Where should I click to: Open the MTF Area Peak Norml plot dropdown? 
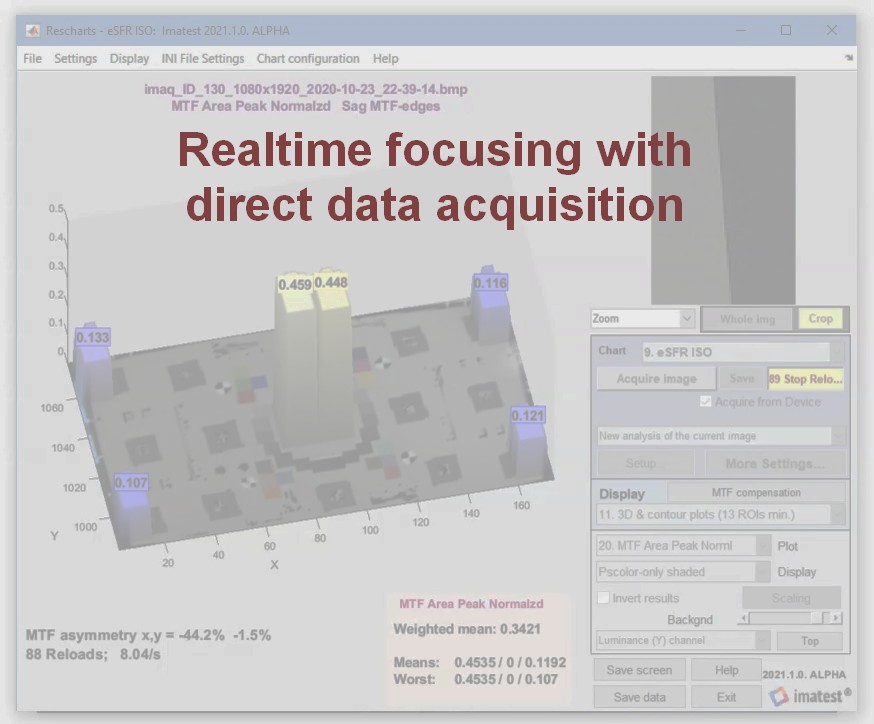point(683,546)
